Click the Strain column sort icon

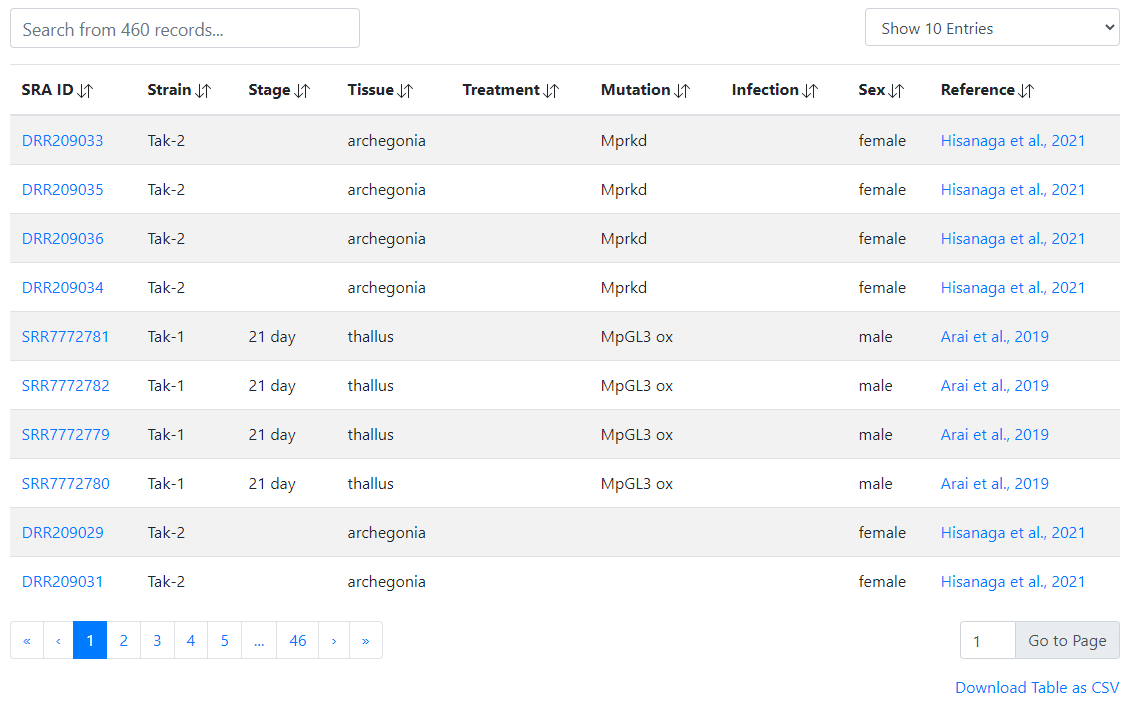(203, 91)
